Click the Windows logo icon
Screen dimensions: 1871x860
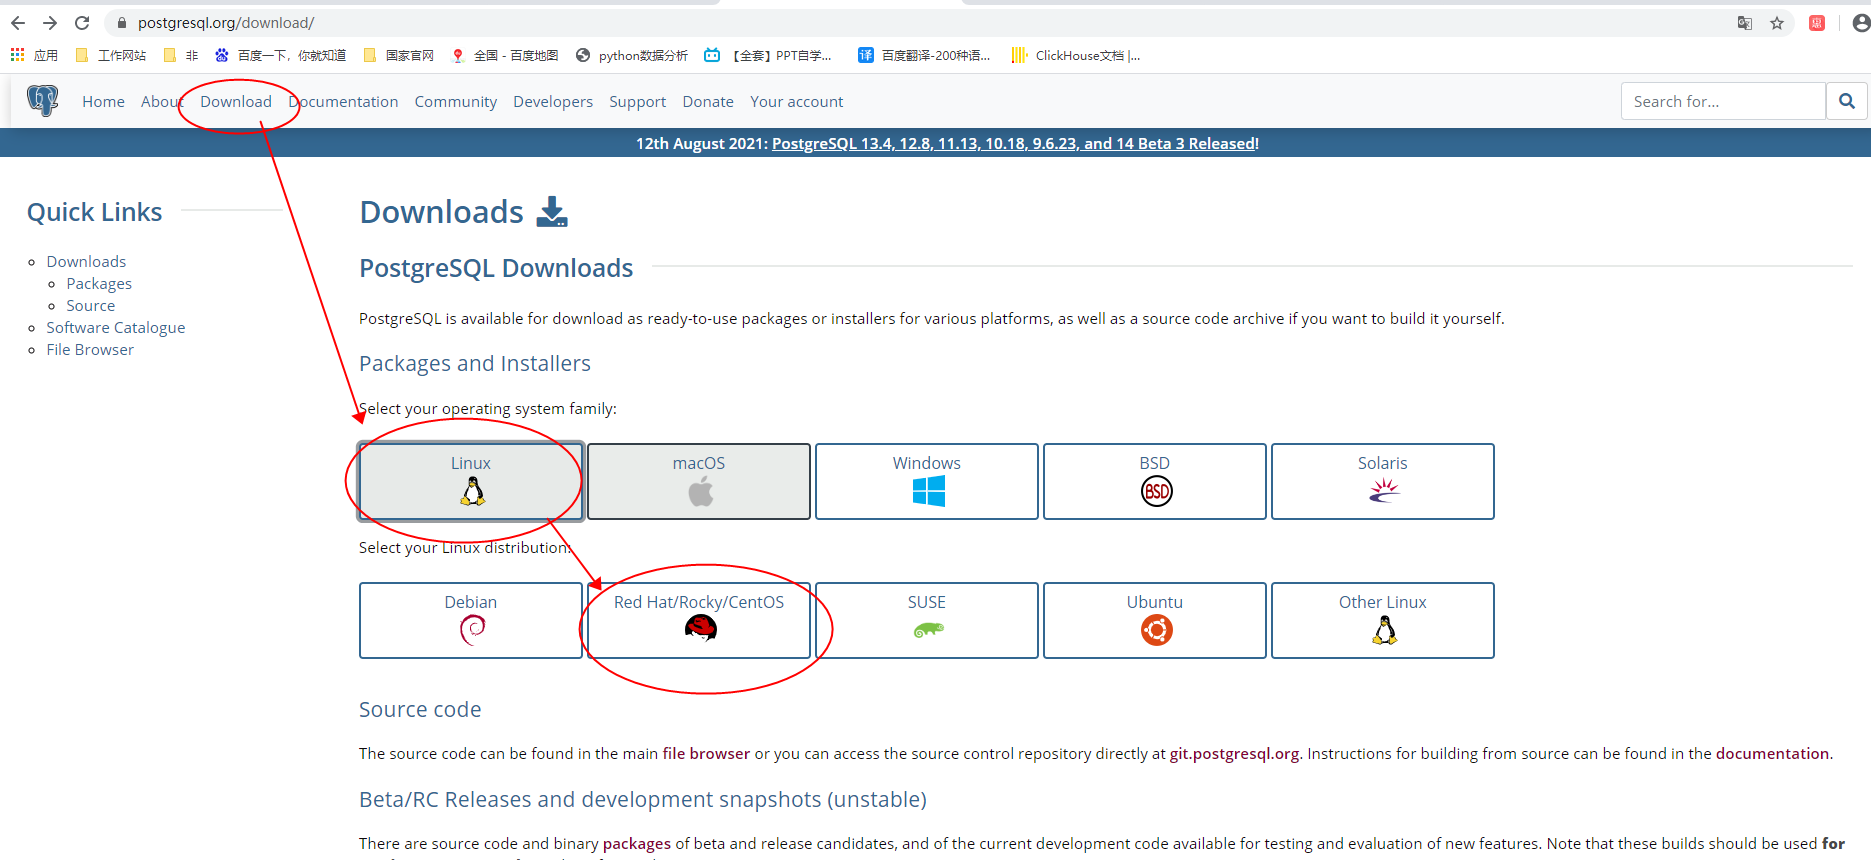928,491
